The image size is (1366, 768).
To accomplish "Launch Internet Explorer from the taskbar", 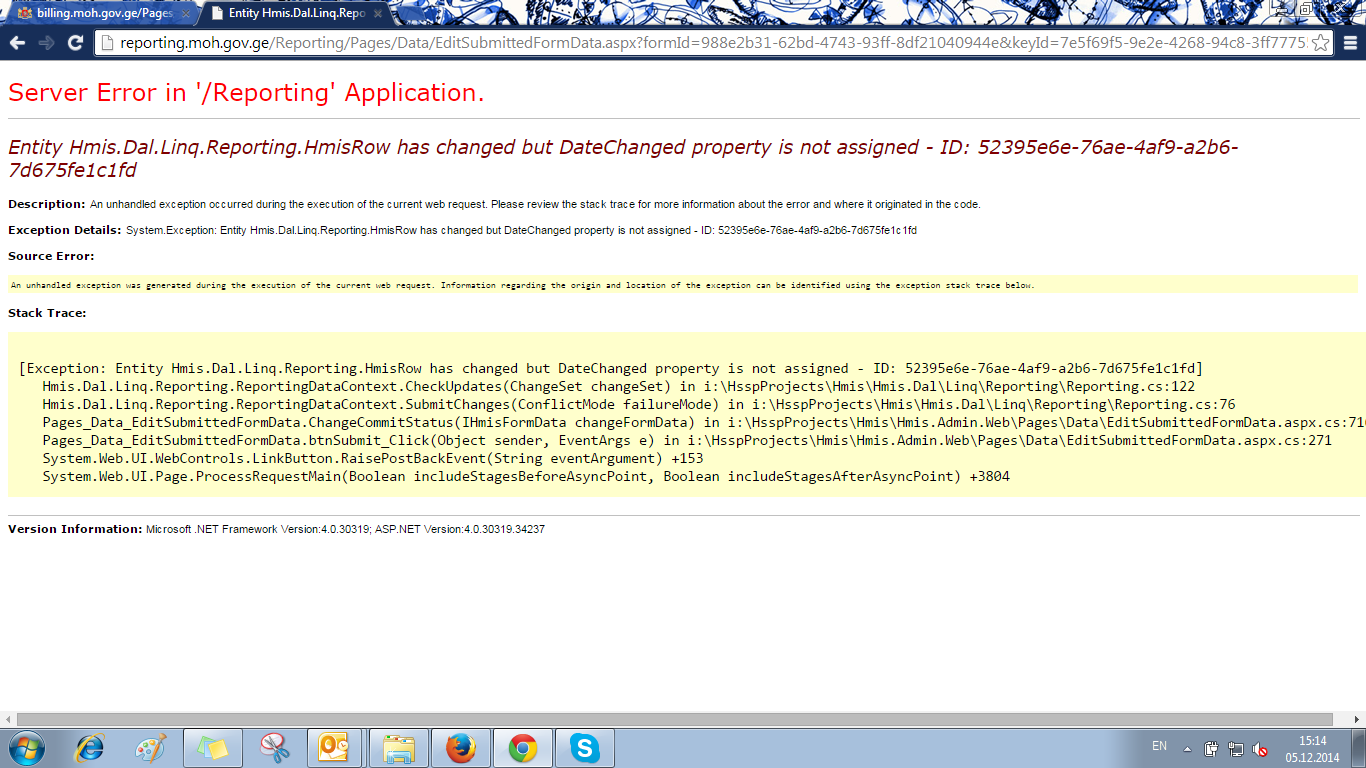I will coord(90,748).
